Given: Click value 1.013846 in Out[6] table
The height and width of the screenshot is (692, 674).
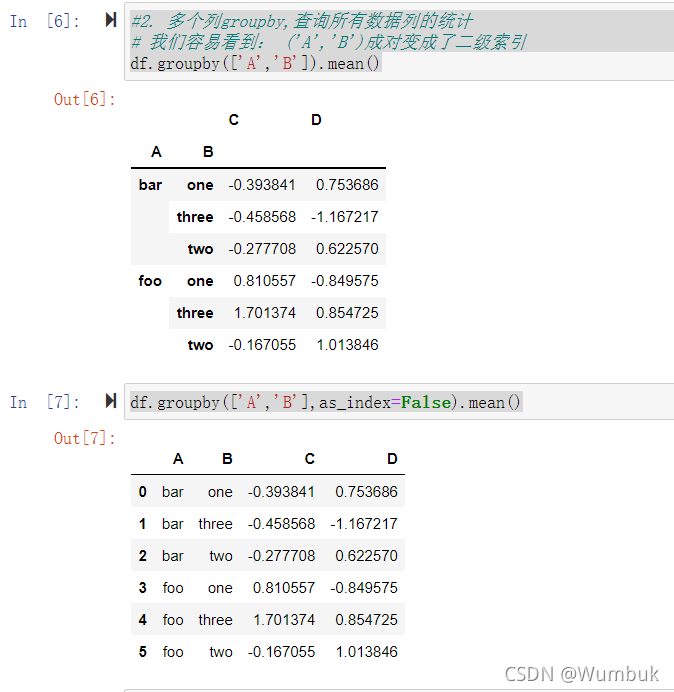Looking at the screenshot, I should (347, 345).
